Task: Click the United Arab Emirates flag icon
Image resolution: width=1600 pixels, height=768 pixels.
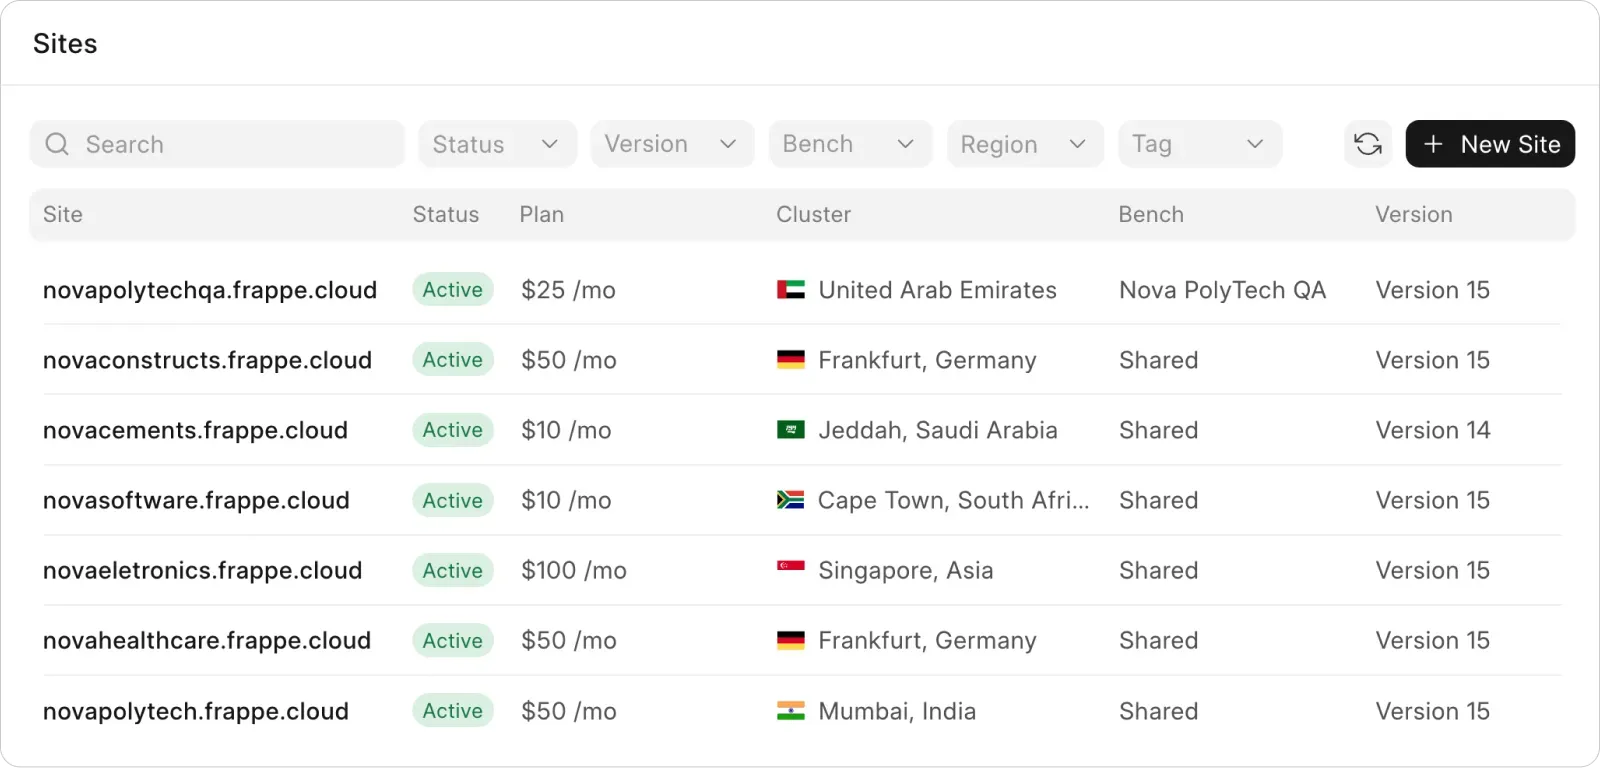Action: pos(790,290)
